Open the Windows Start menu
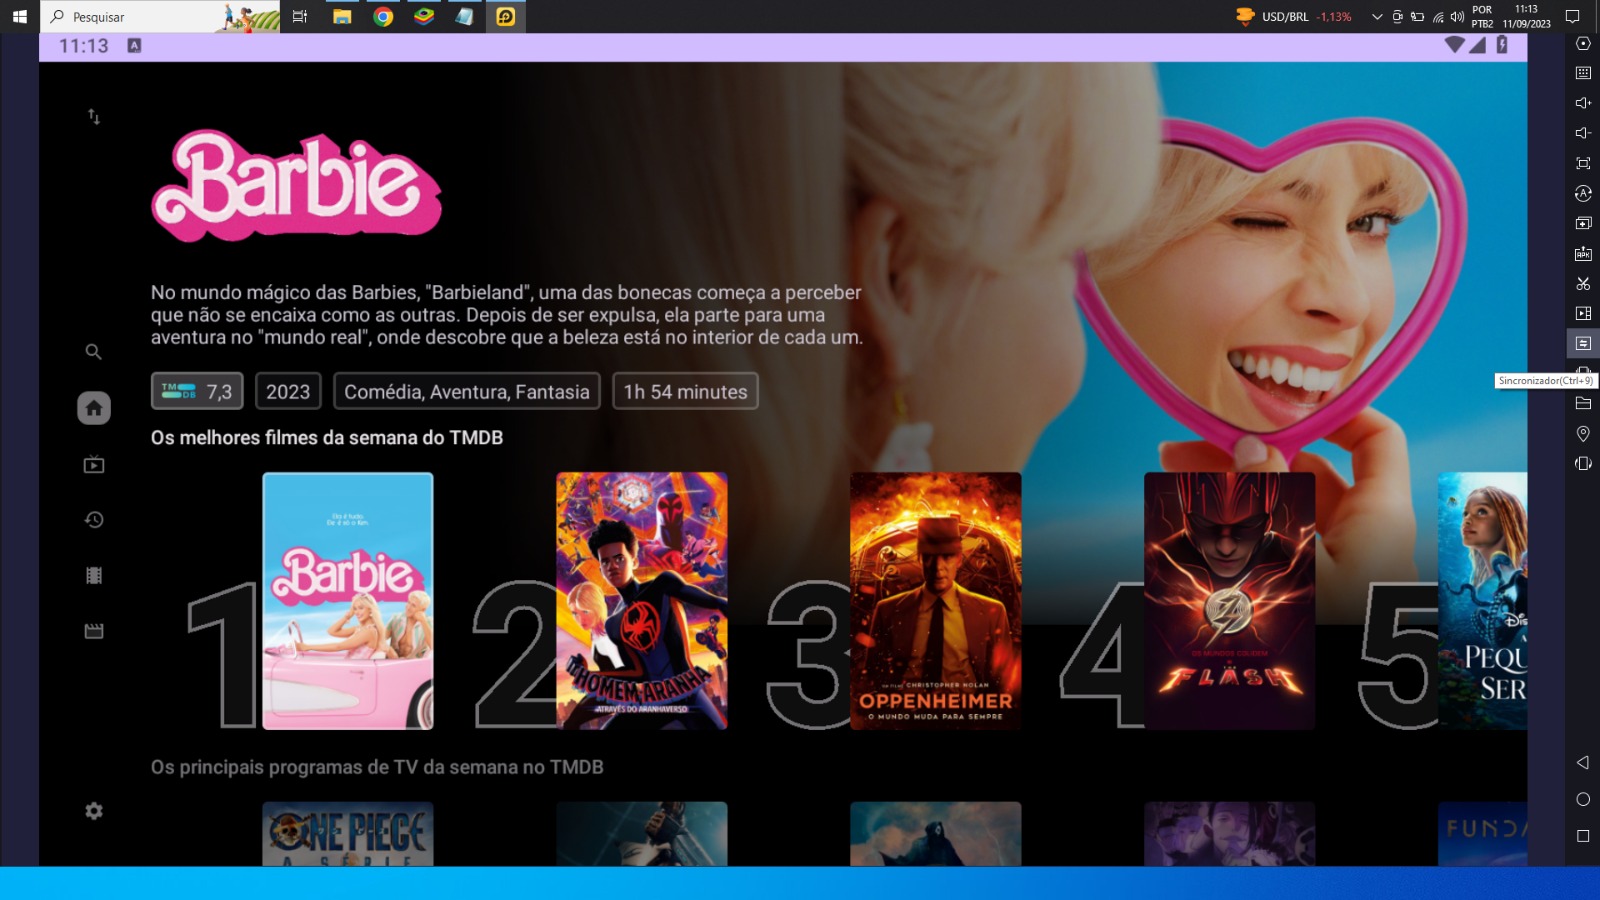 point(19,16)
